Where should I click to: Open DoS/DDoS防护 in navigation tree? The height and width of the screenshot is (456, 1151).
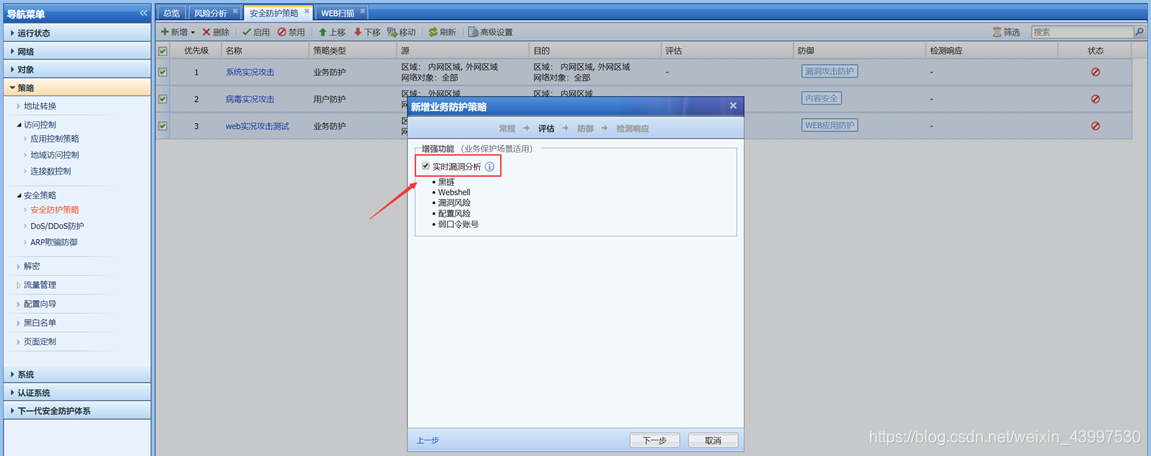pyautogui.click(x=57, y=226)
